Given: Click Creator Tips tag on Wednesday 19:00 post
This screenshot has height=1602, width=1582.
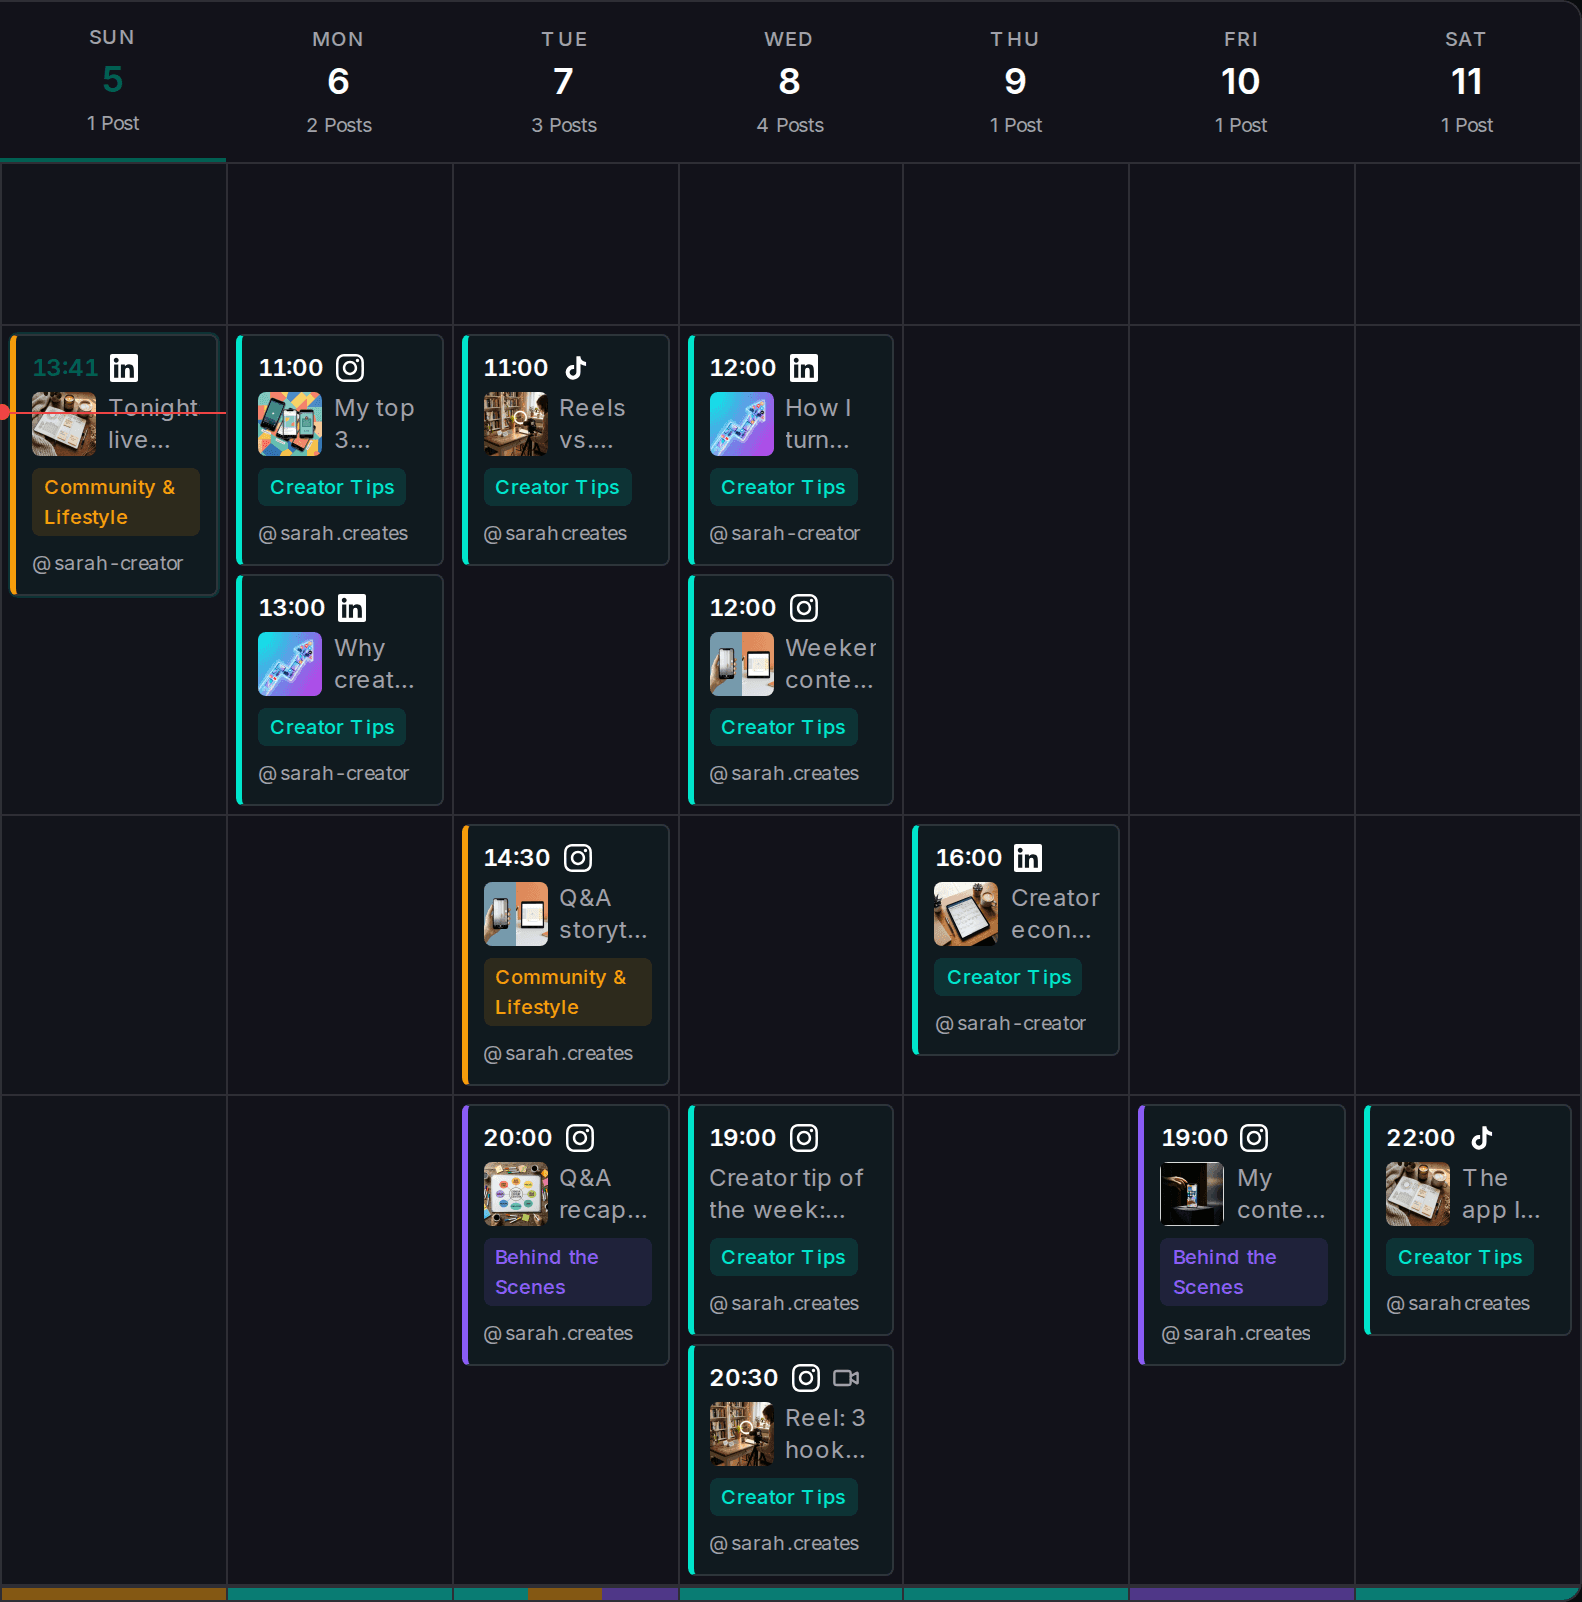Looking at the screenshot, I should click(x=784, y=1257).
